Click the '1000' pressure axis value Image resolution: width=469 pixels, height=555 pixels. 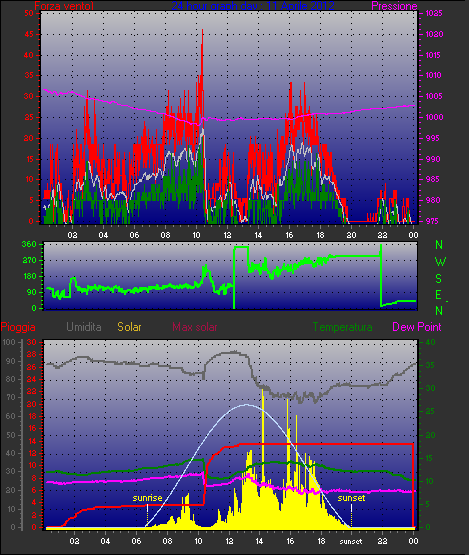(x=434, y=117)
